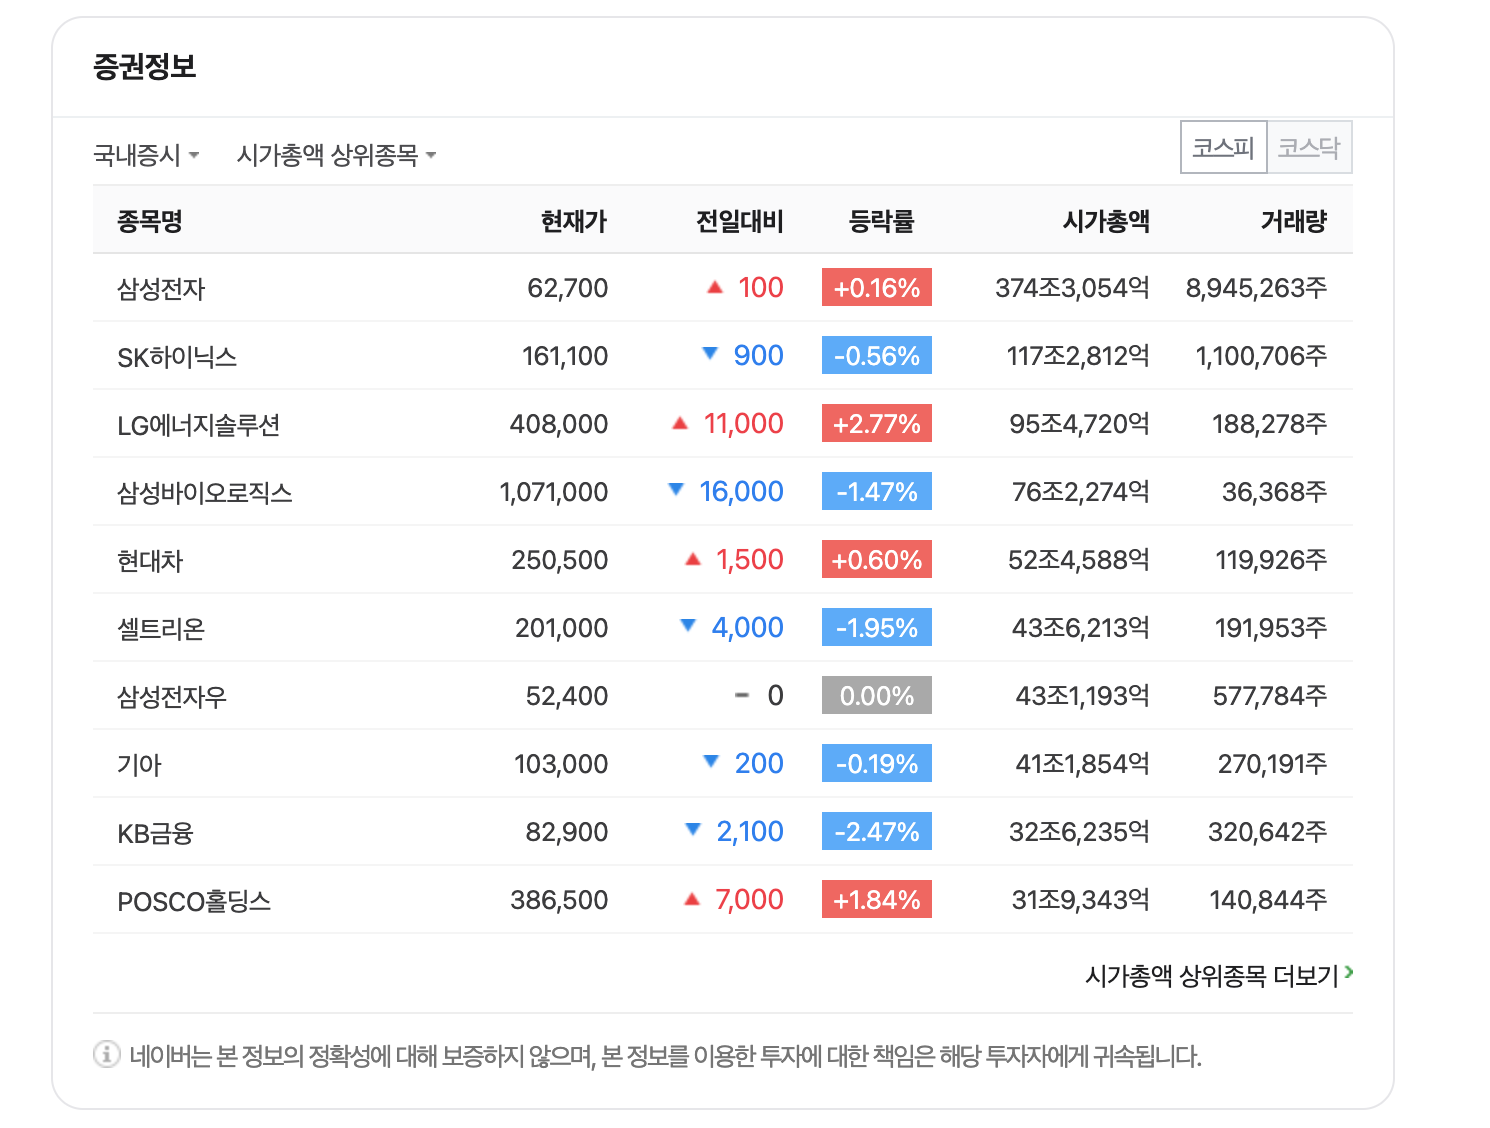Click the 전일대비 column header
This screenshot has width=1490, height=1128.
(x=740, y=221)
